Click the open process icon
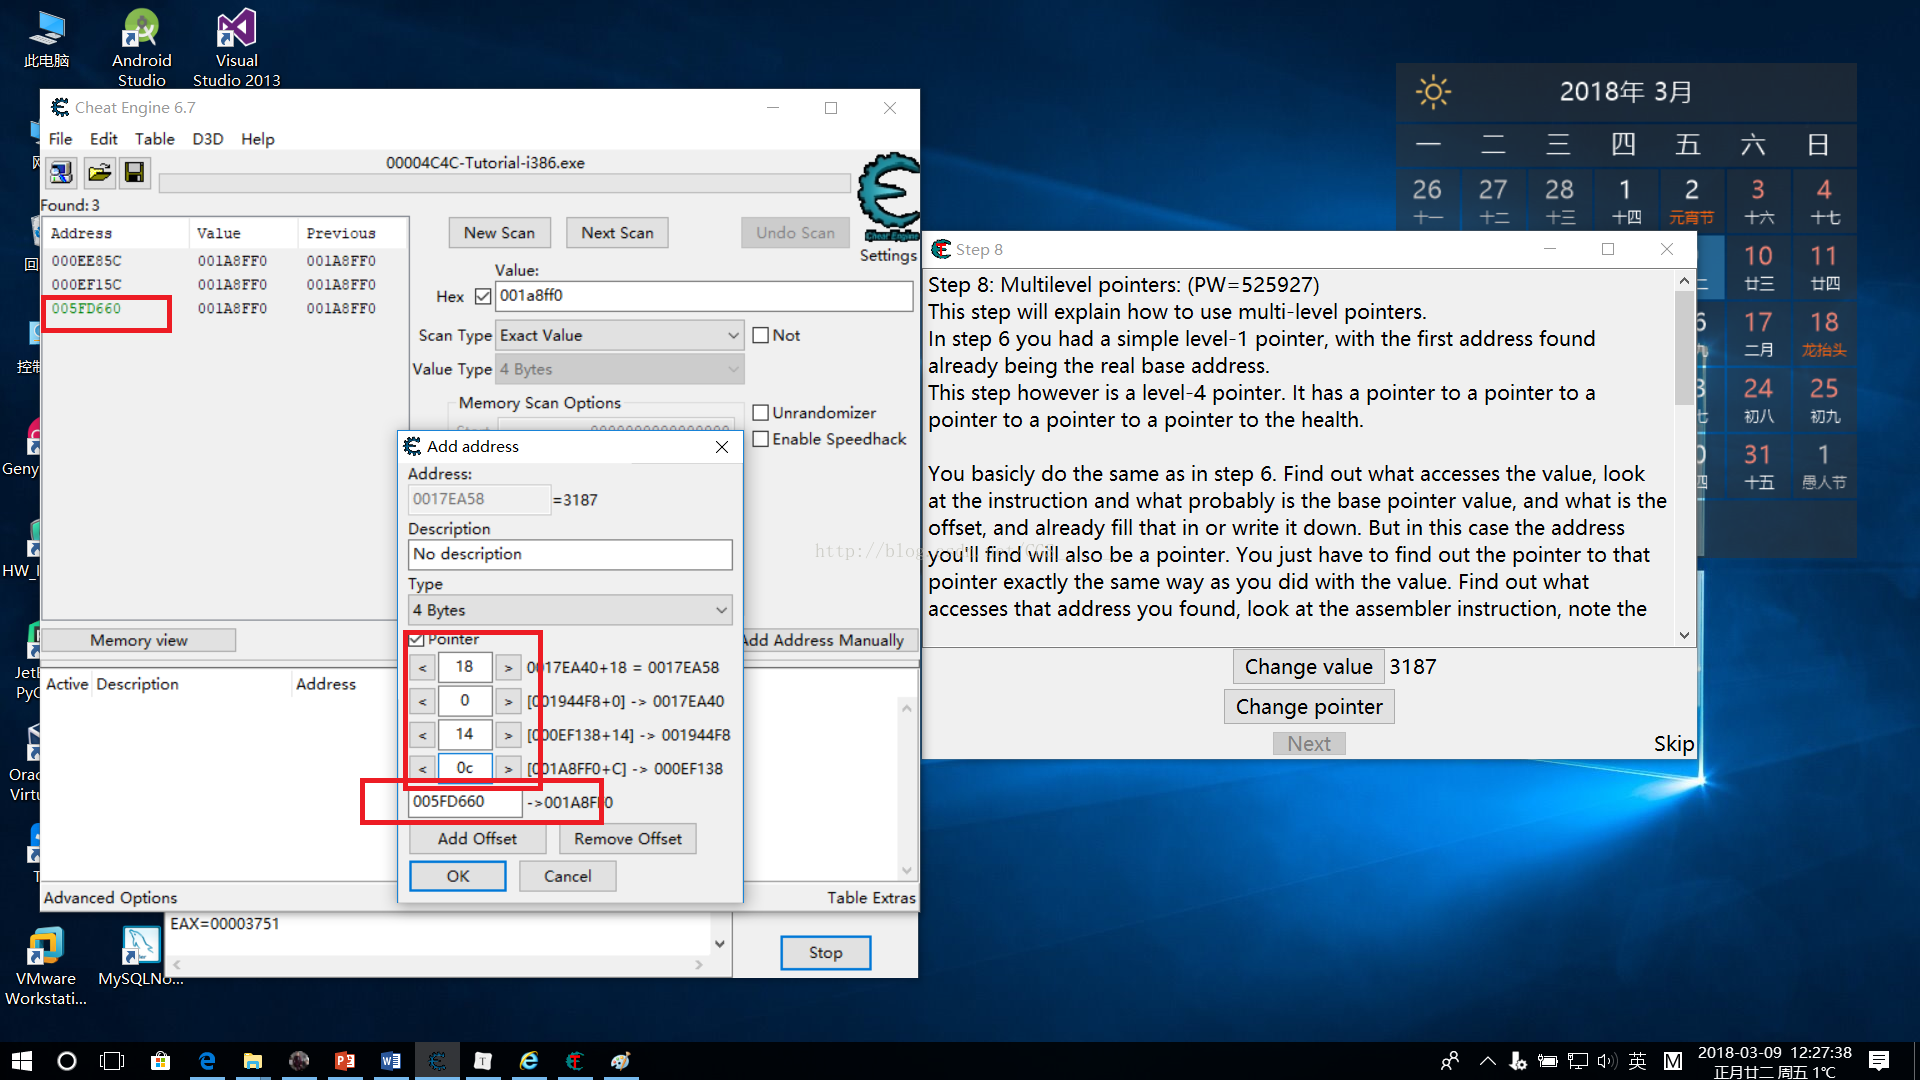Image resolution: width=1920 pixels, height=1080 pixels. [61, 173]
